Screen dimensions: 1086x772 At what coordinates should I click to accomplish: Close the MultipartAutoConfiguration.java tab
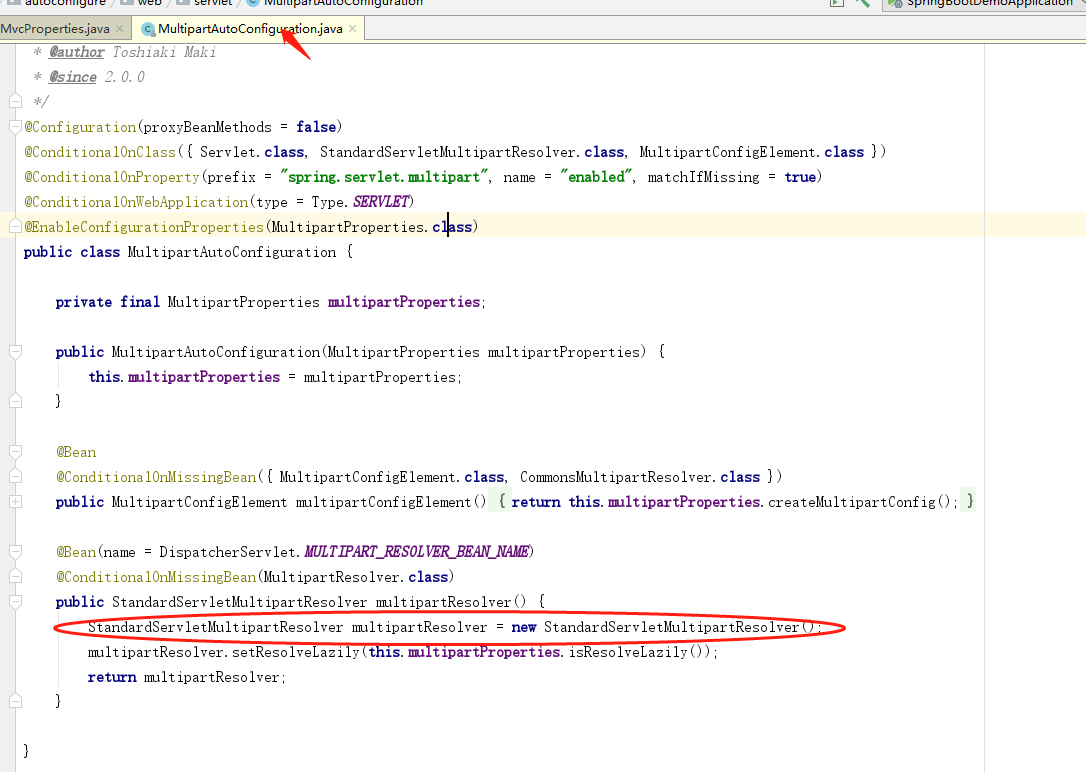[353, 29]
